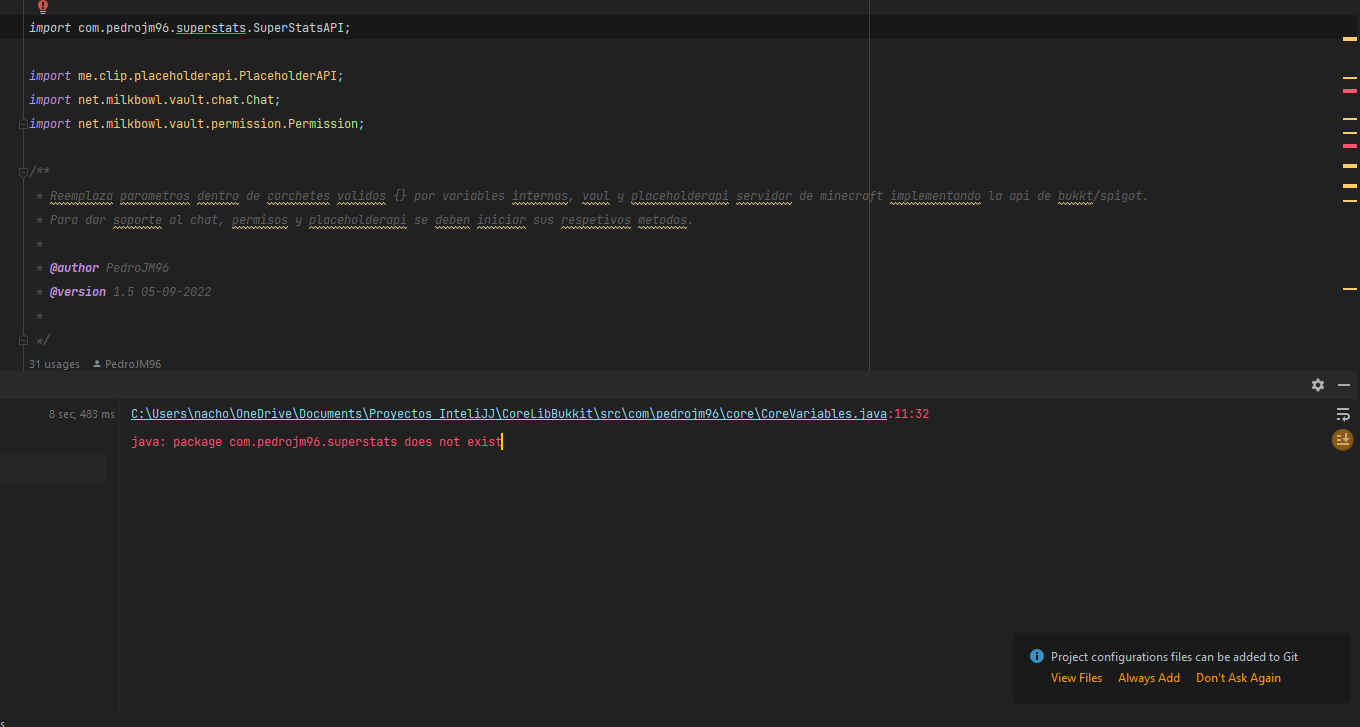1360x727 pixels.
Task: Click PlaceholderAPI class in import line
Action: (x=287, y=76)
